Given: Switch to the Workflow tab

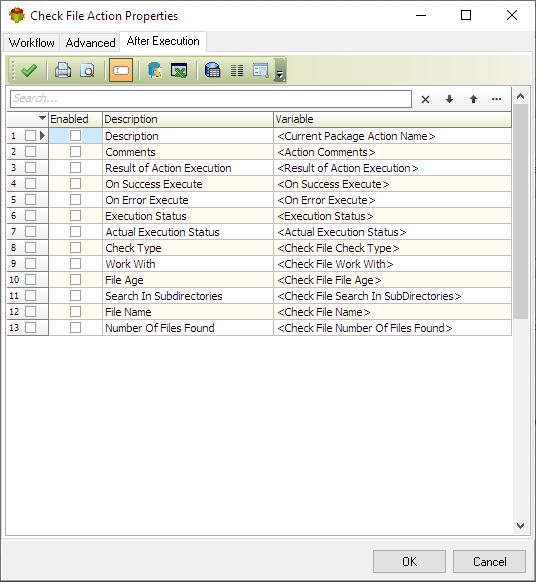Looking at the screenshot, I should coord(32,43).
